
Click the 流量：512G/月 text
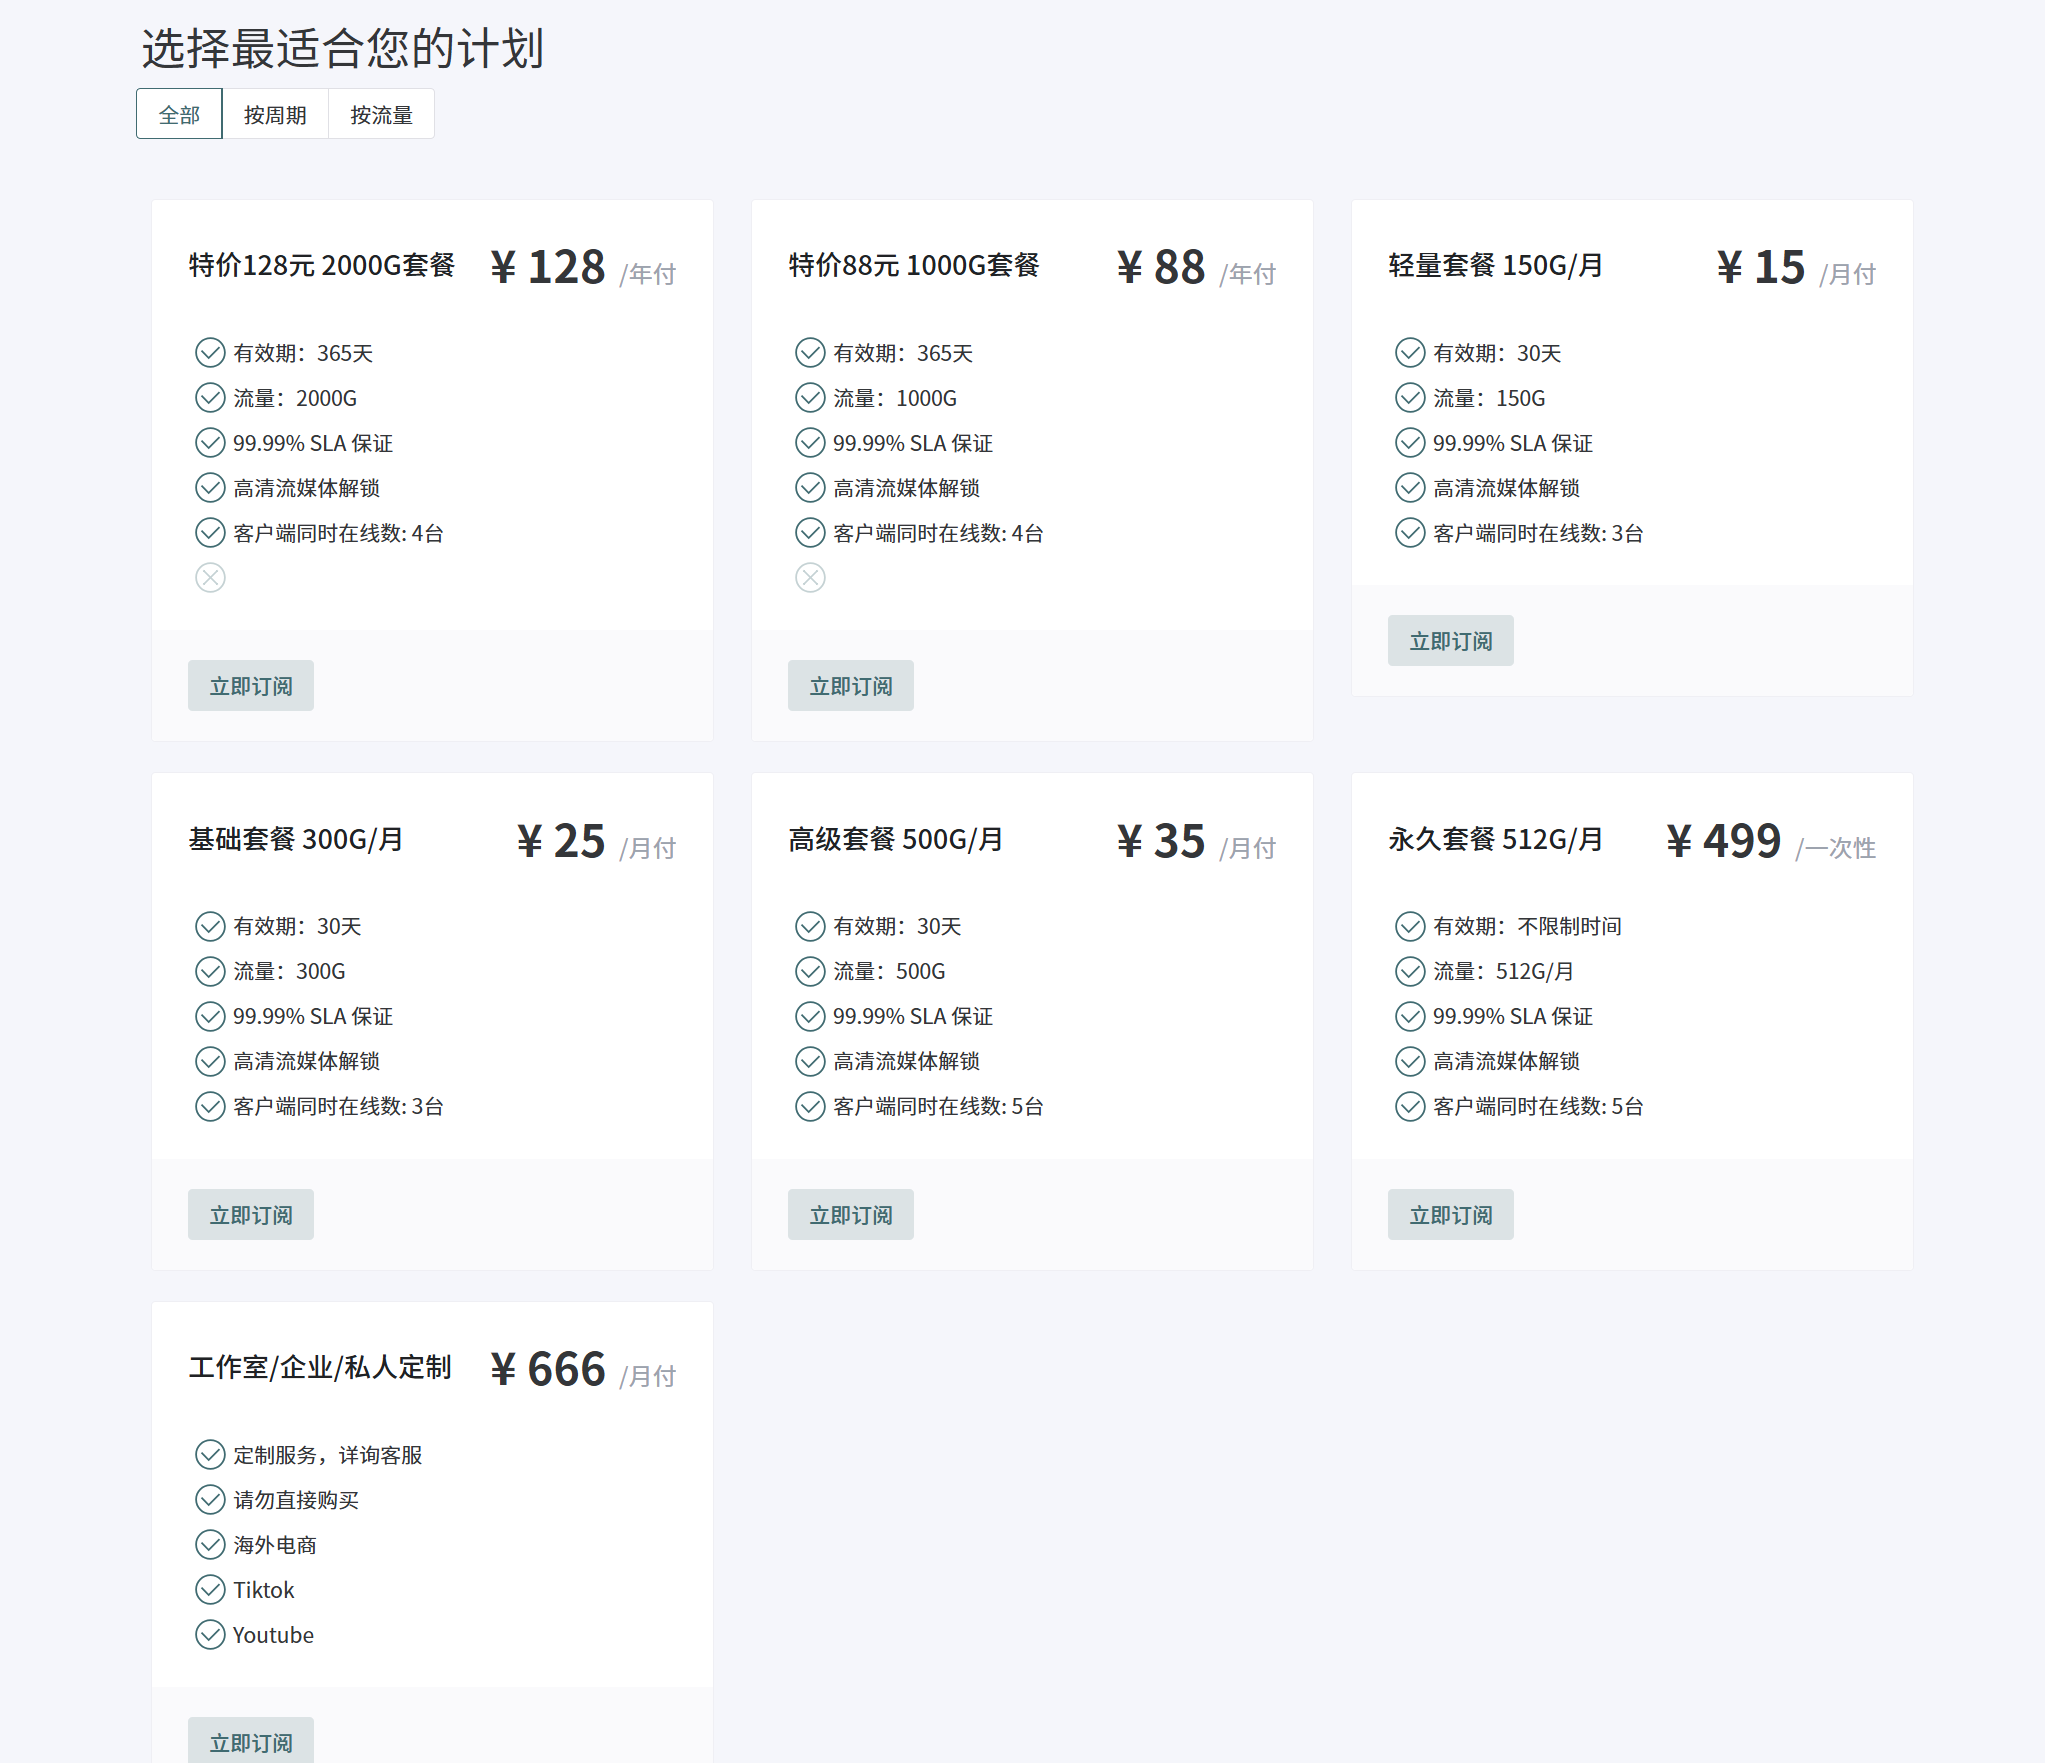point(1503,971)
